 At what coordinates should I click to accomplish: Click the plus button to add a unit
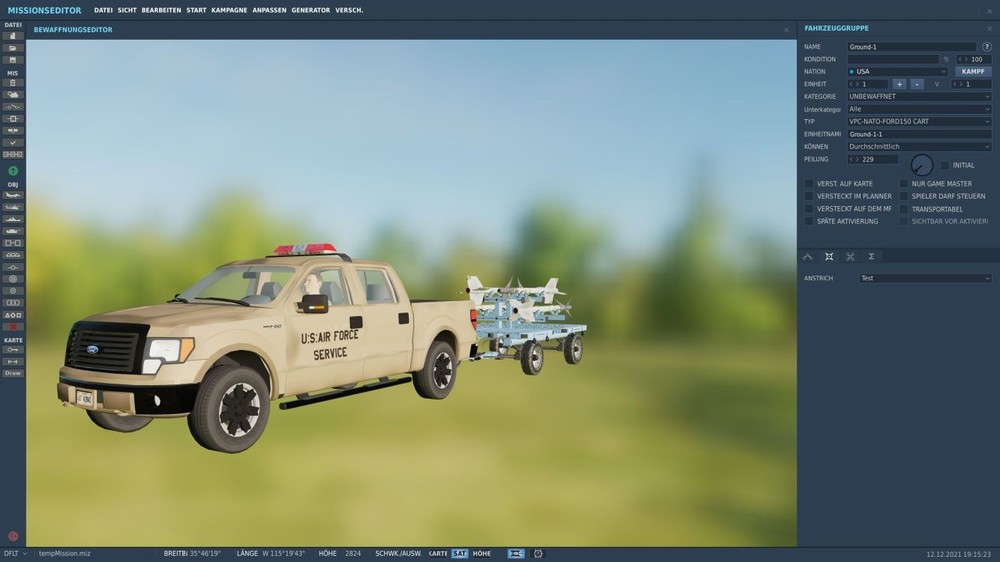click(899, 84)
